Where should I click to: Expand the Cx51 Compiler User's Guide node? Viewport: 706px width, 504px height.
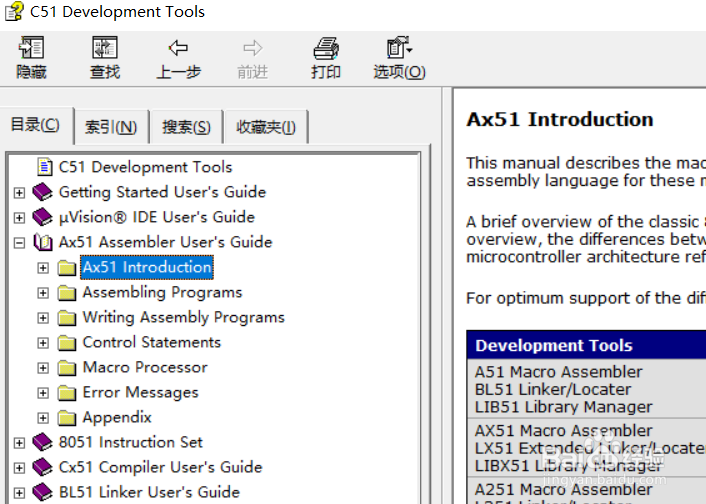19,468
